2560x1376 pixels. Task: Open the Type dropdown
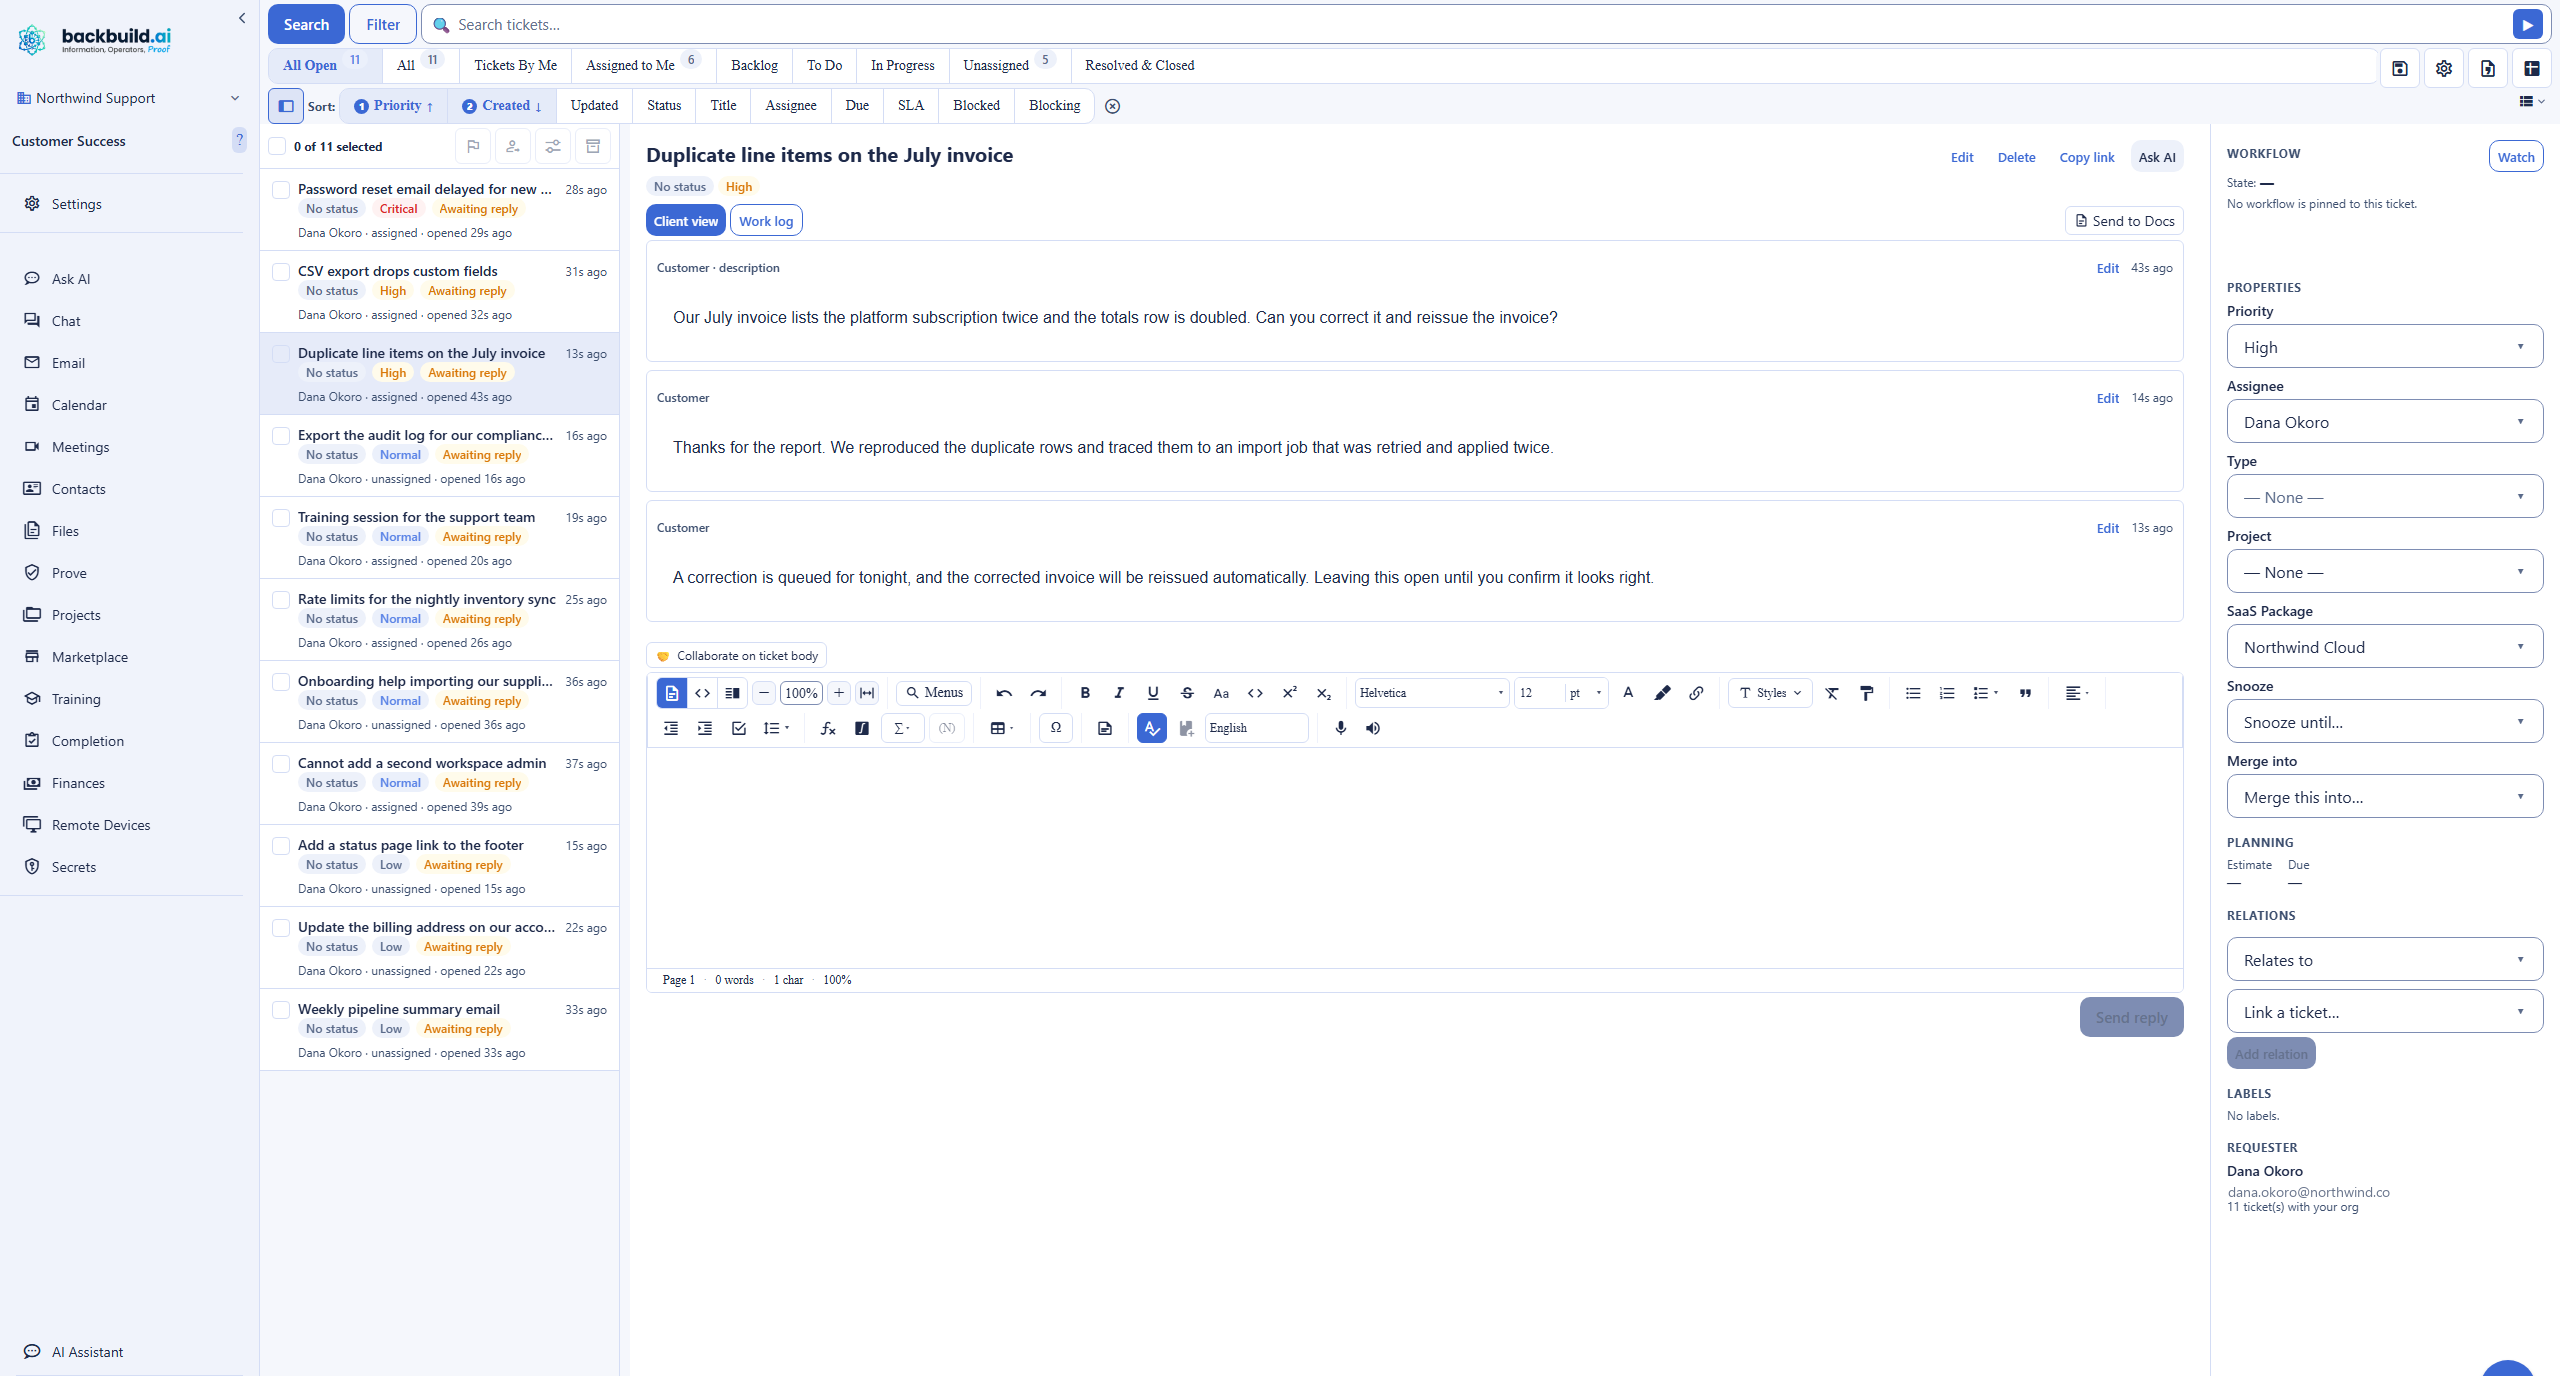pos(2384,497)
